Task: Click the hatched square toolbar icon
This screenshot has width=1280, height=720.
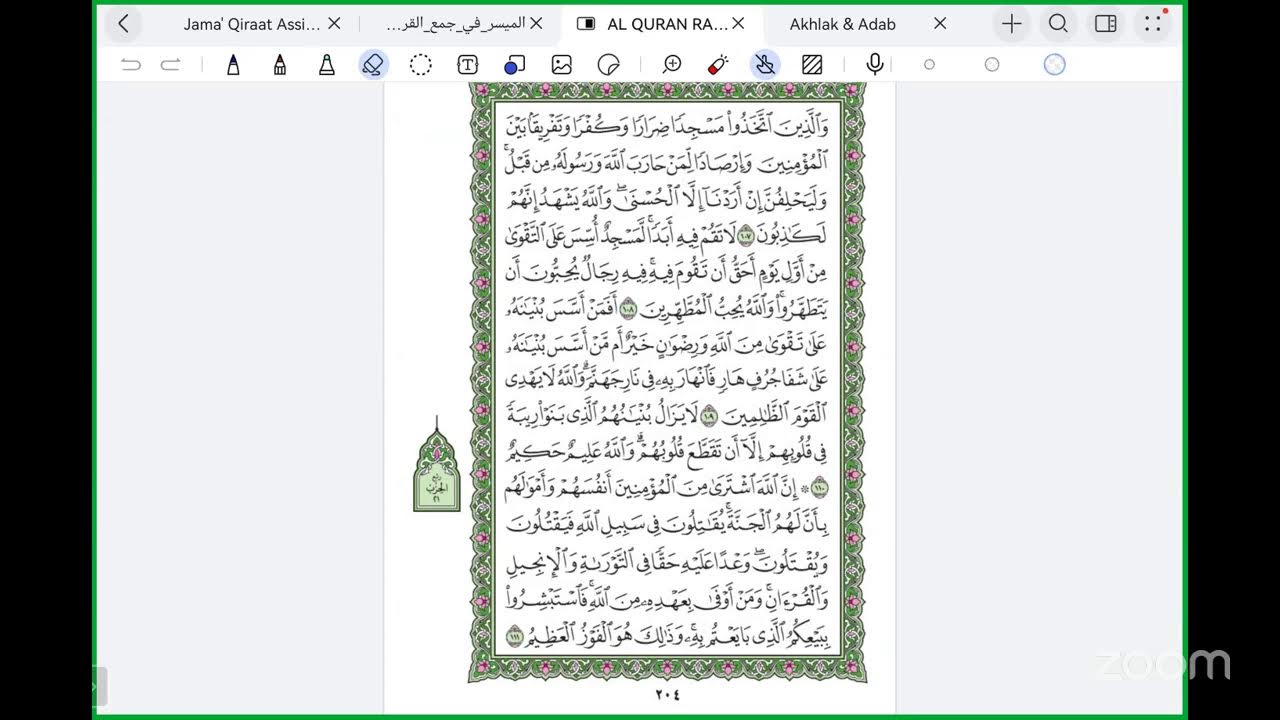Action: click(x=812, y=65)
